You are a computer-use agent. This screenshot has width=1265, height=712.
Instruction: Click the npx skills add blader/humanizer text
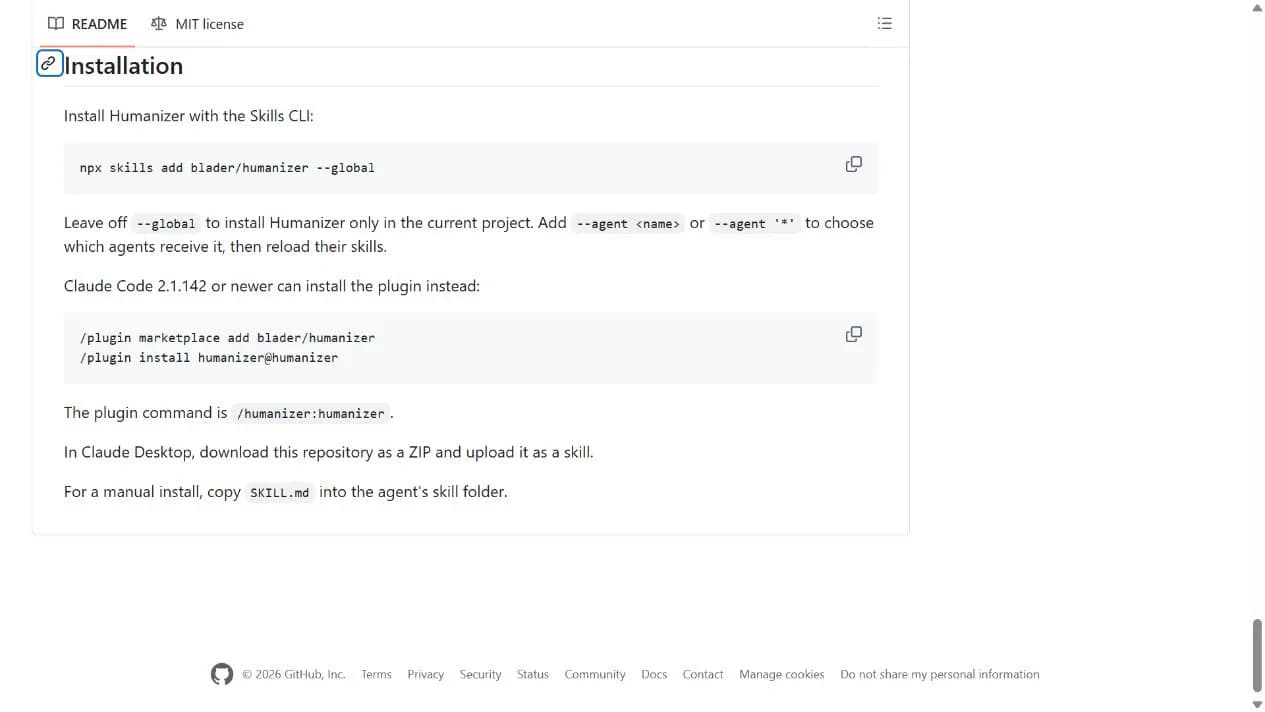point(194,168)
